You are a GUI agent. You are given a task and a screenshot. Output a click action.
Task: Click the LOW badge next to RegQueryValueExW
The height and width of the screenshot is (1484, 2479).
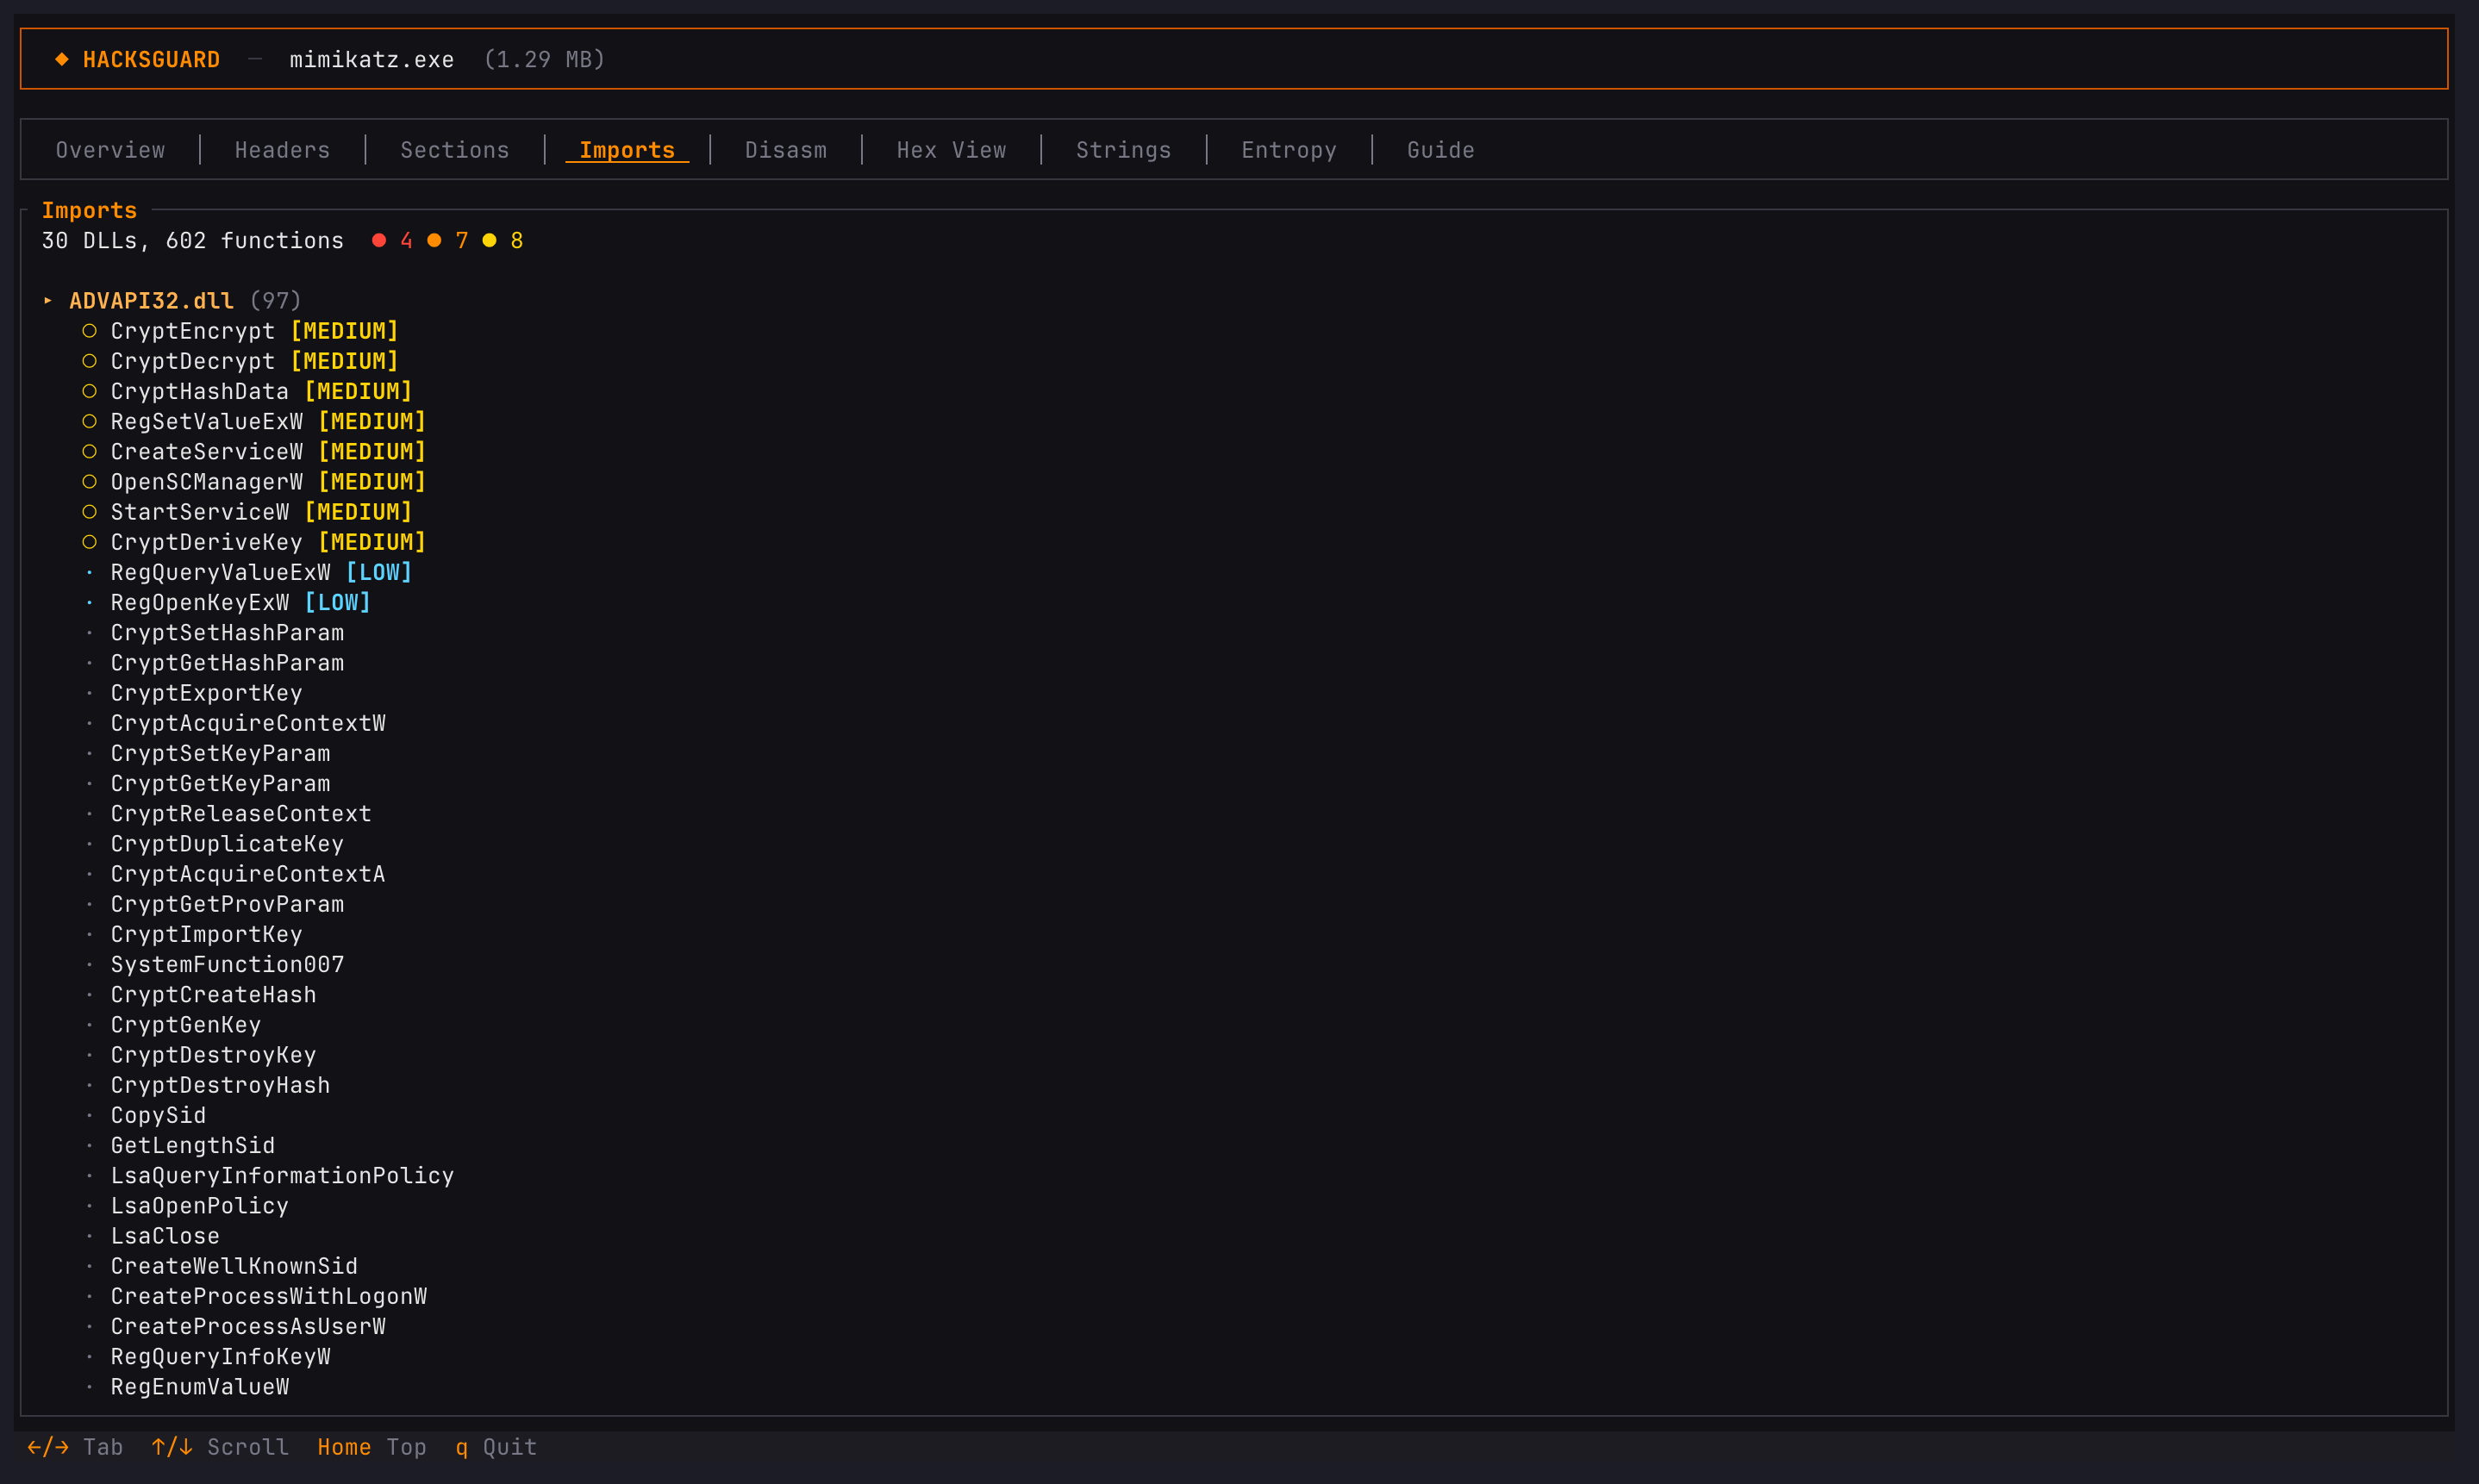[379, 572]
